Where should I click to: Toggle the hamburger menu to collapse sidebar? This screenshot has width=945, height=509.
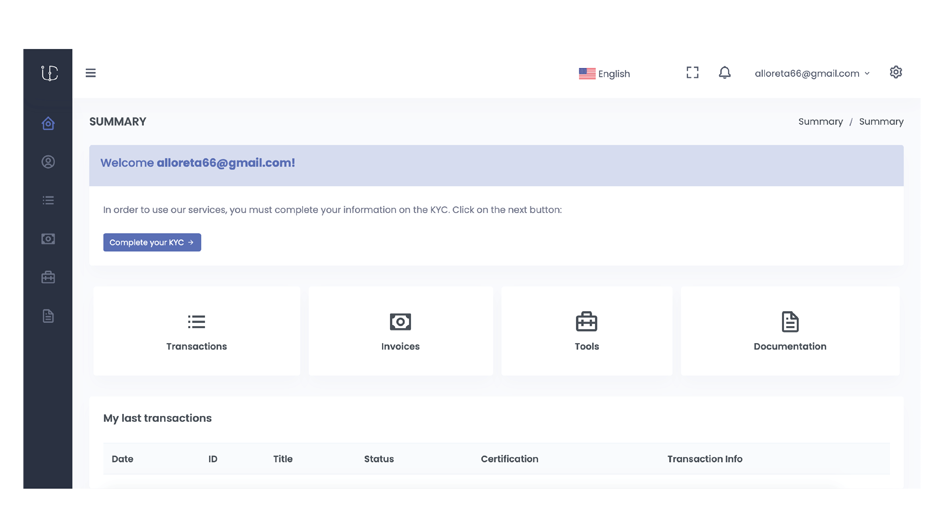91,73
